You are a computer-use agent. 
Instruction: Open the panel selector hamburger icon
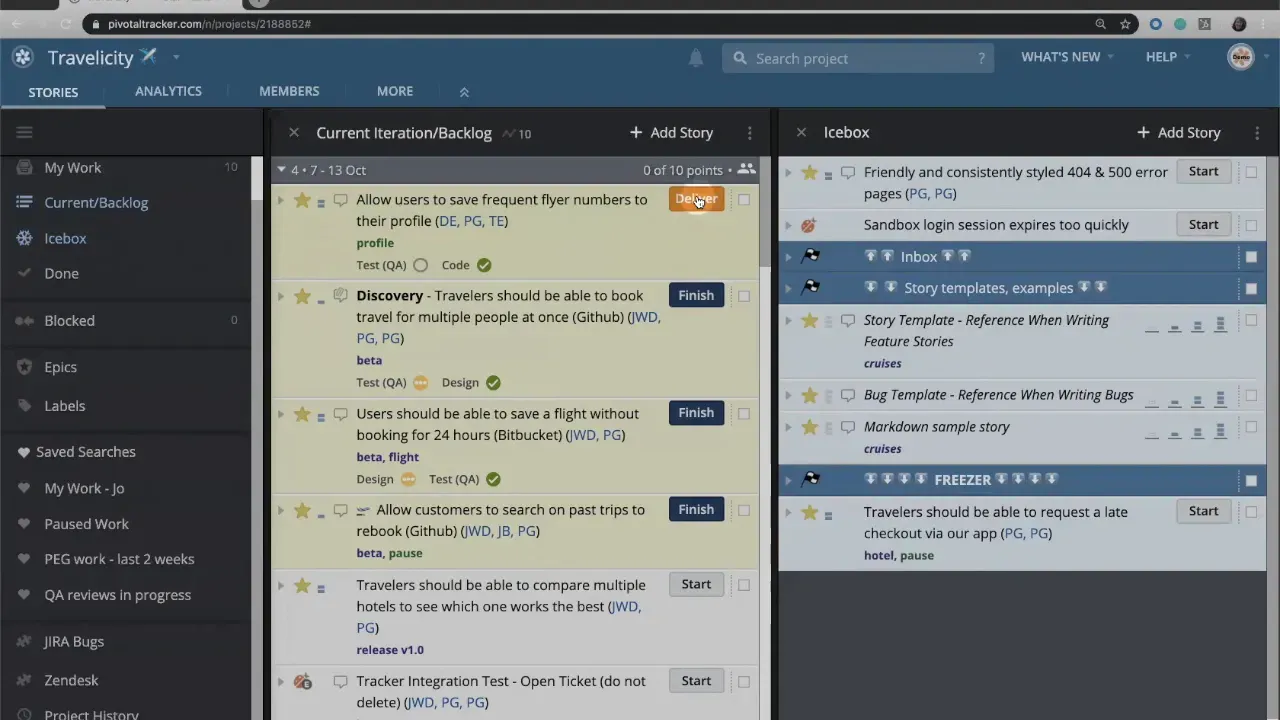24,132
